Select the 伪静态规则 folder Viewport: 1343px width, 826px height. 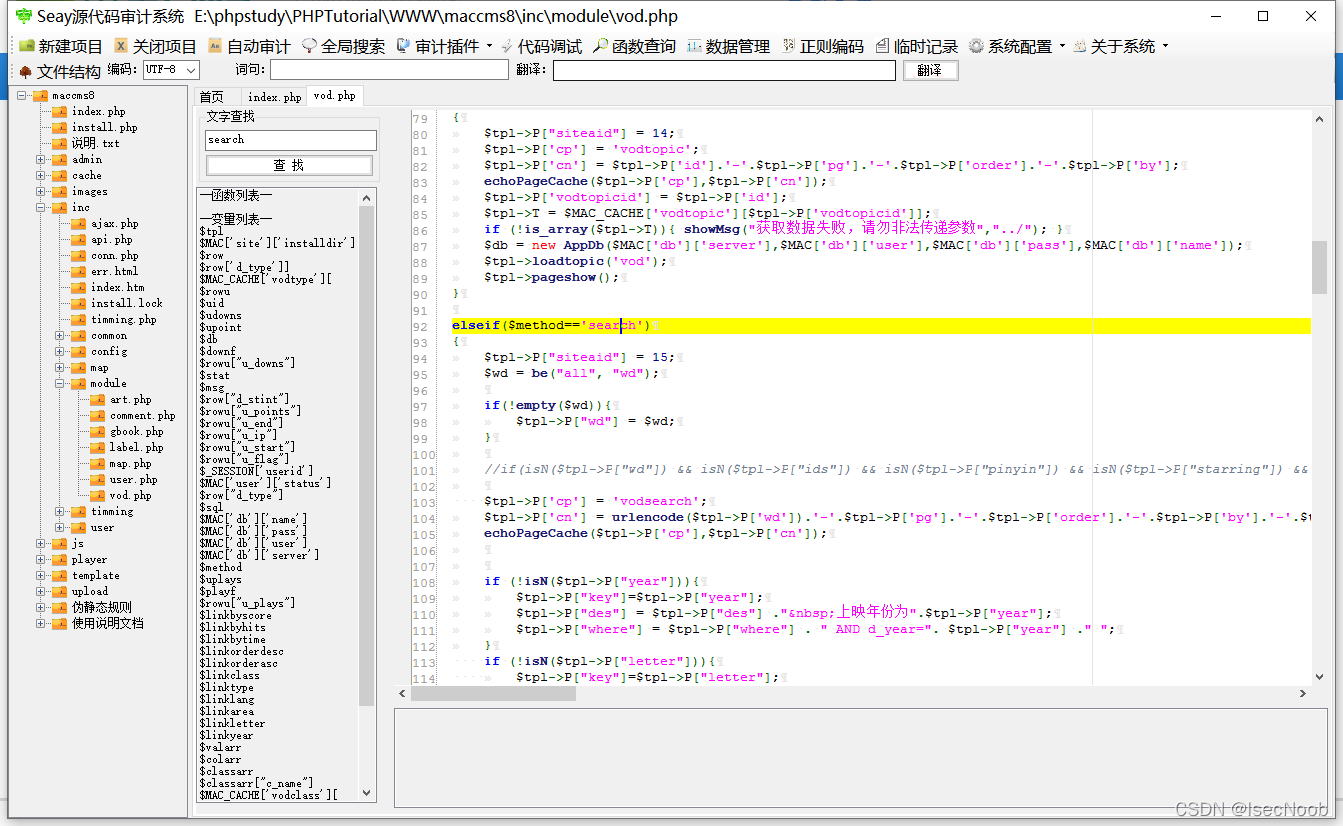pyautogui.click(x=101, y=607)
